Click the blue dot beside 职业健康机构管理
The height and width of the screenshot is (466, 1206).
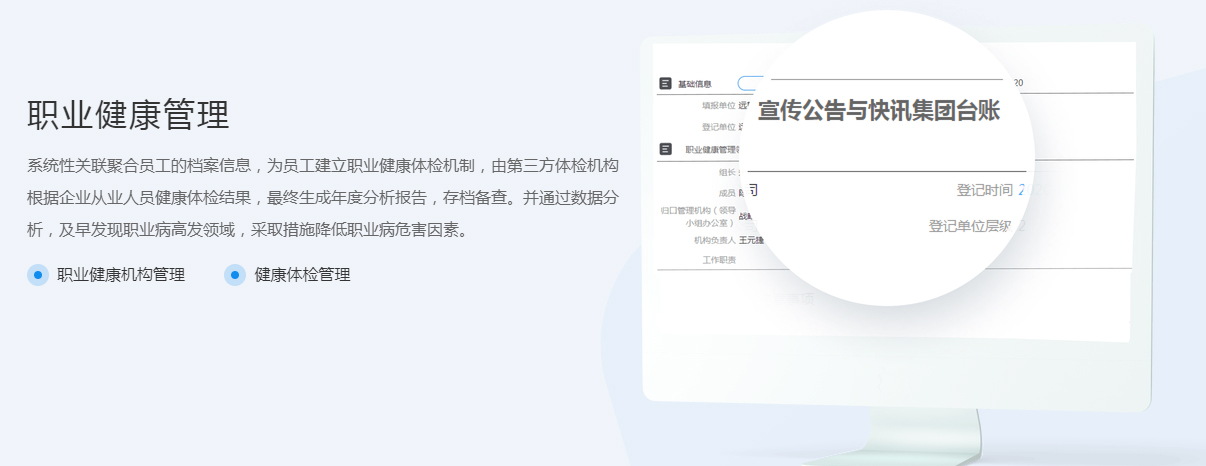click(38, 275)
